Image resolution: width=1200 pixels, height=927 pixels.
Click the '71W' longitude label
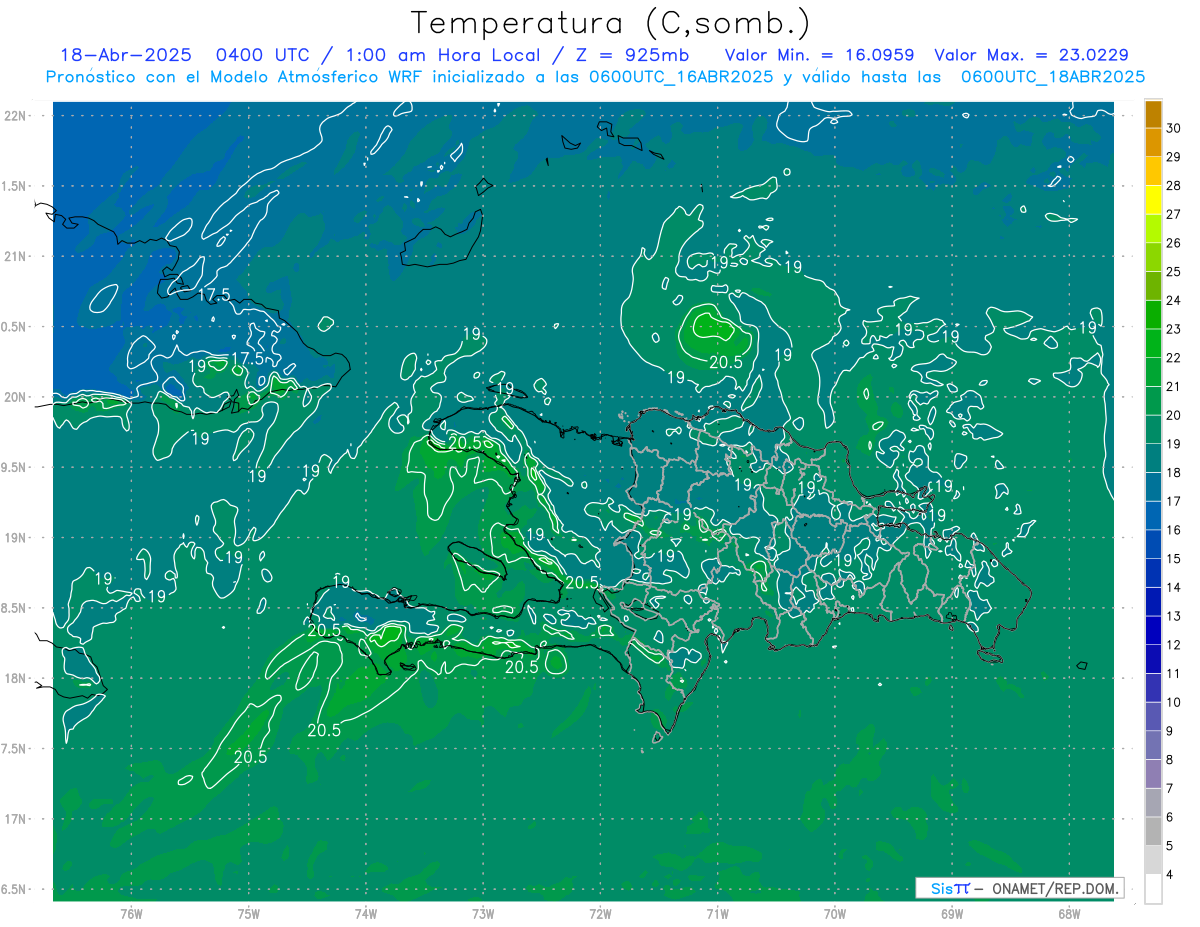coord(717,913)
